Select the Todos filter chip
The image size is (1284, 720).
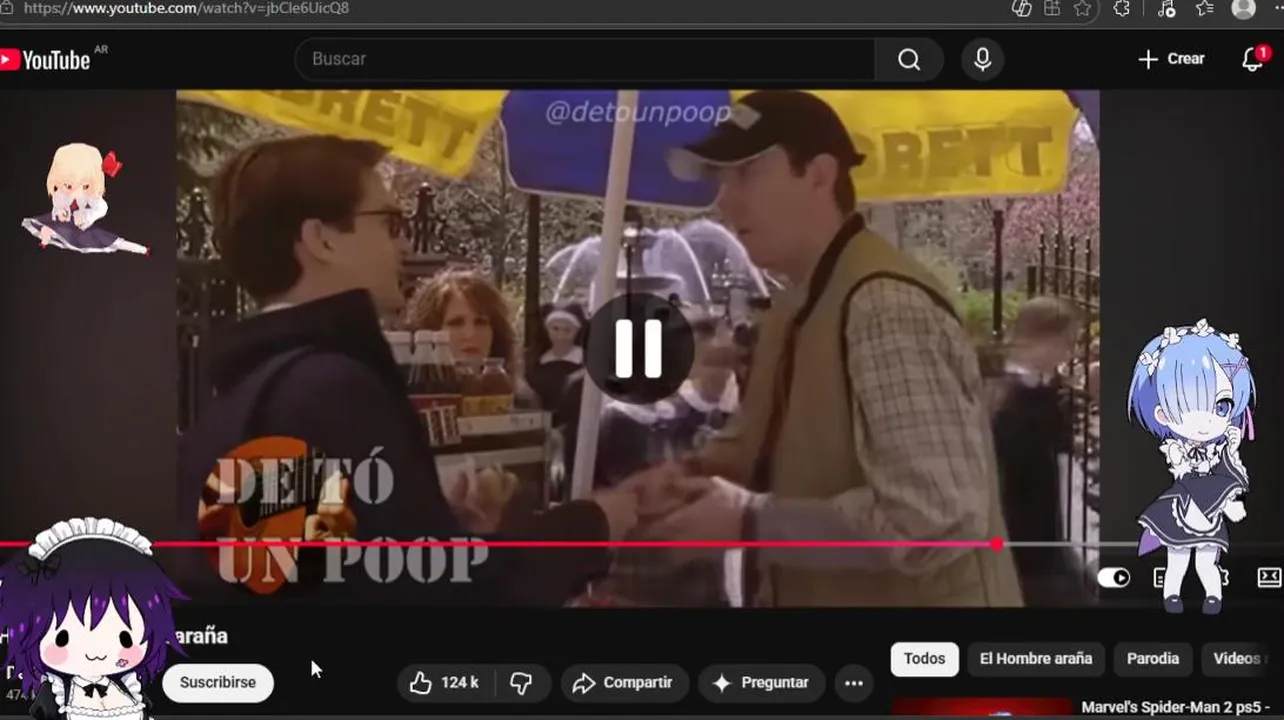(924, 659)
